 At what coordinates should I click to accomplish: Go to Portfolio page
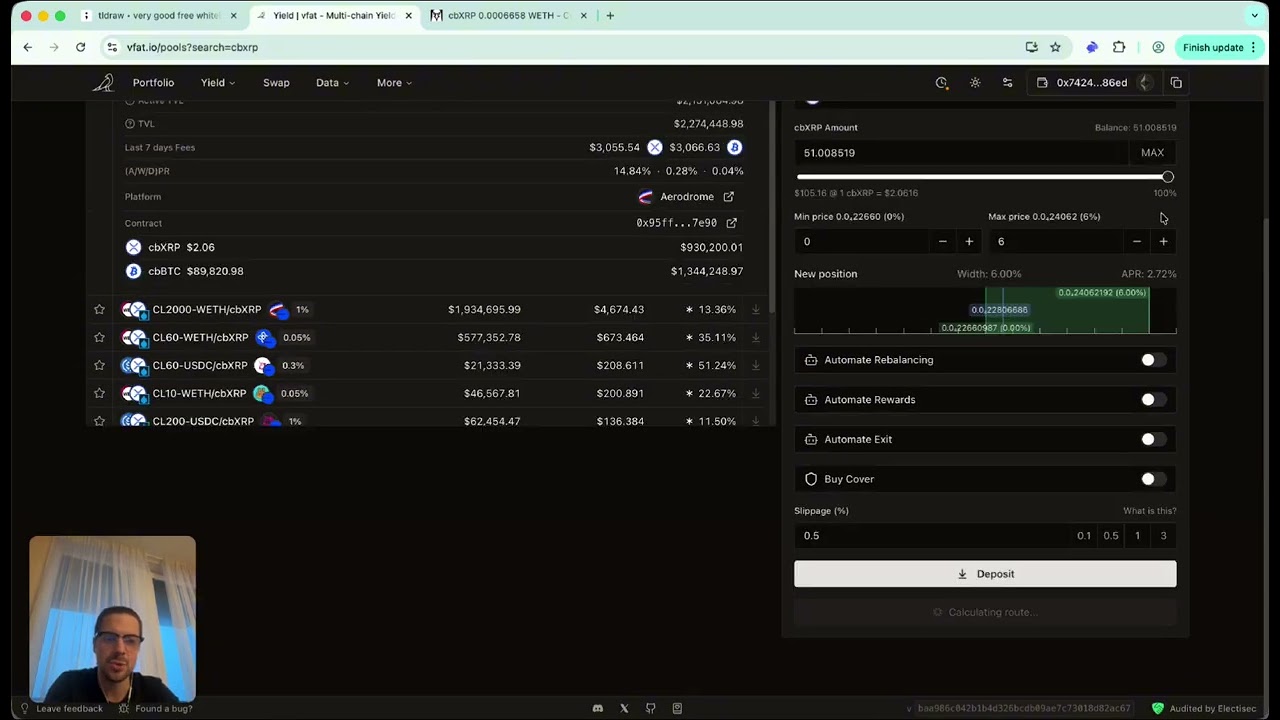coord(153,83)
